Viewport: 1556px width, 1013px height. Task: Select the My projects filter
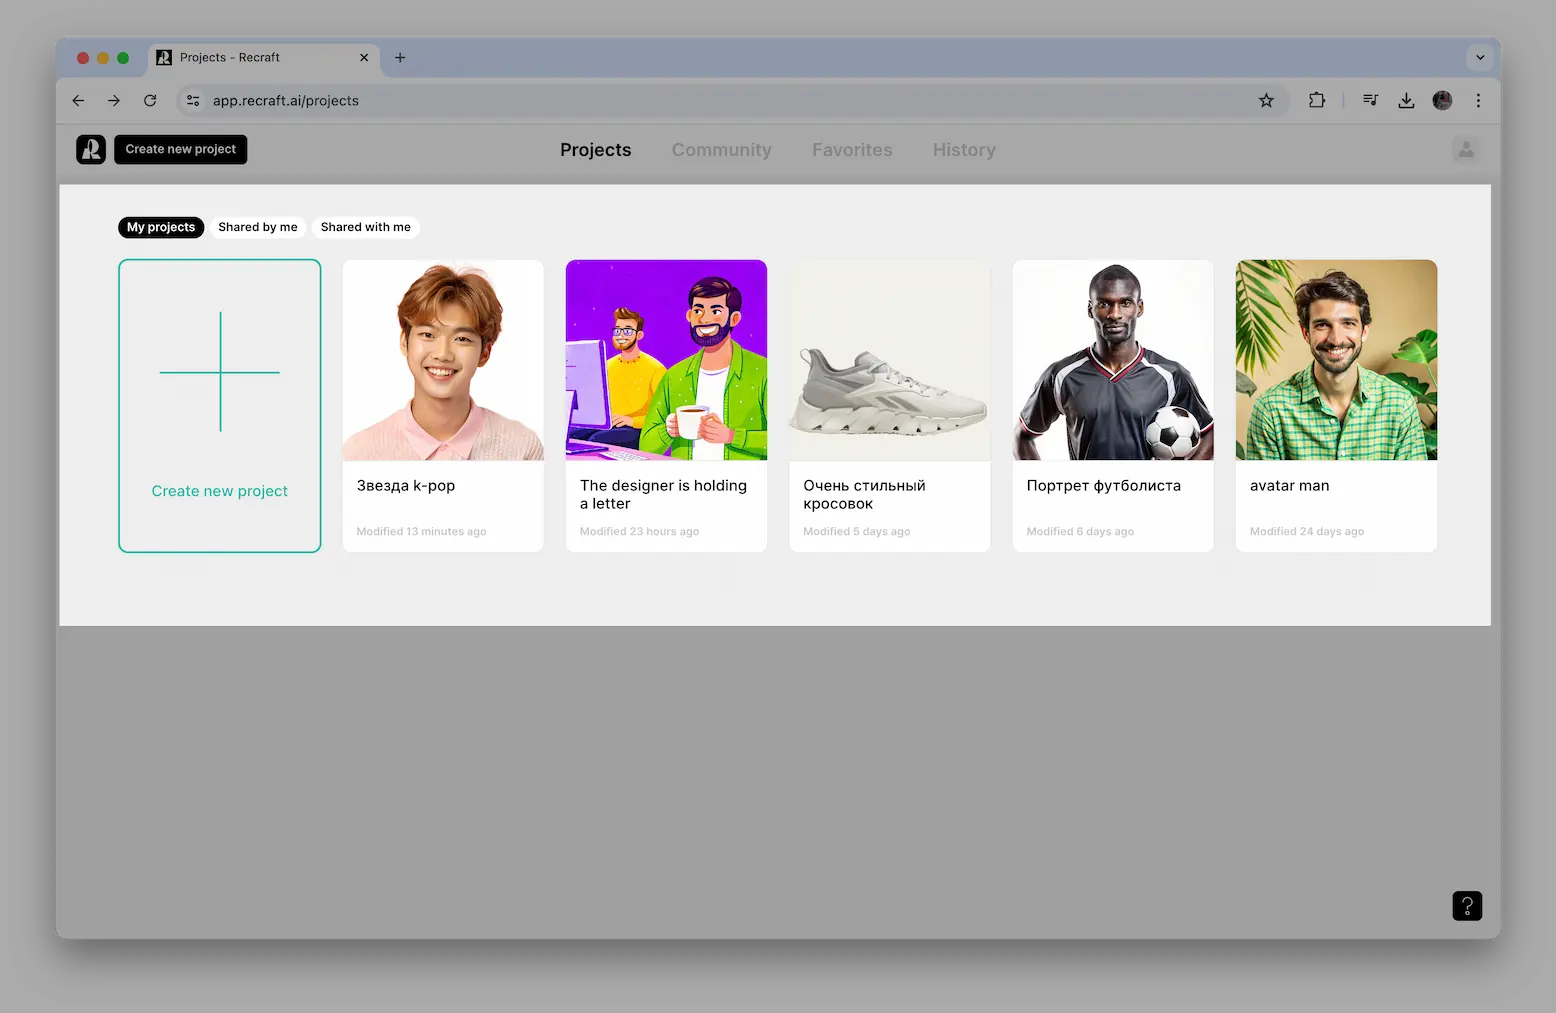161,228
